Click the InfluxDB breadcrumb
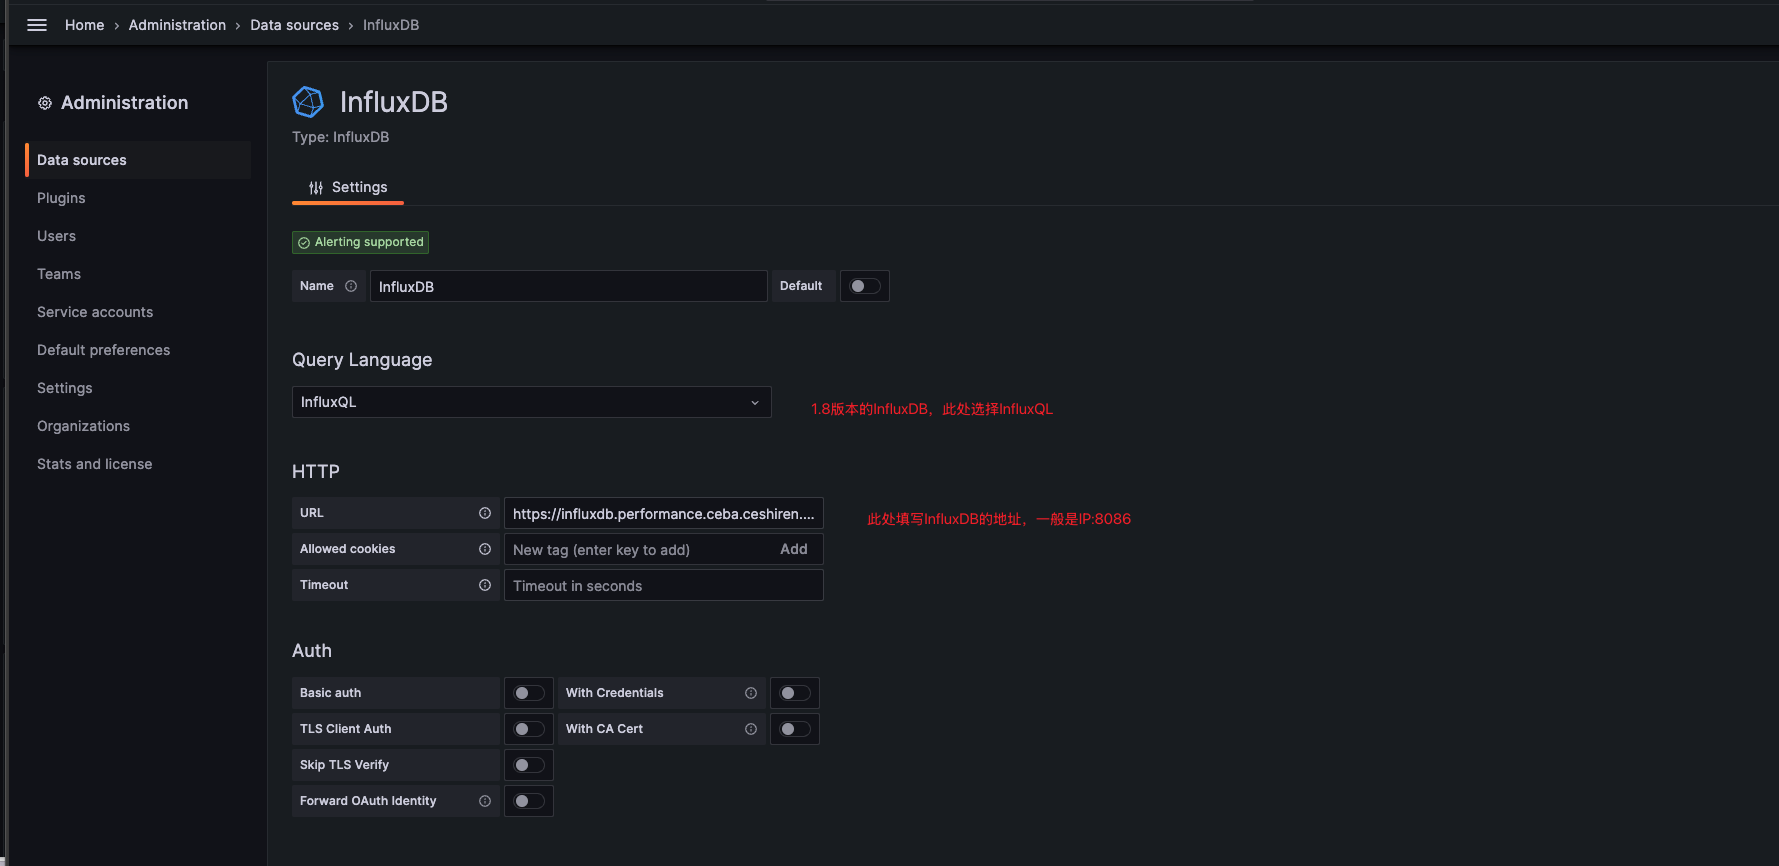1779x866 pixels. 391,25
